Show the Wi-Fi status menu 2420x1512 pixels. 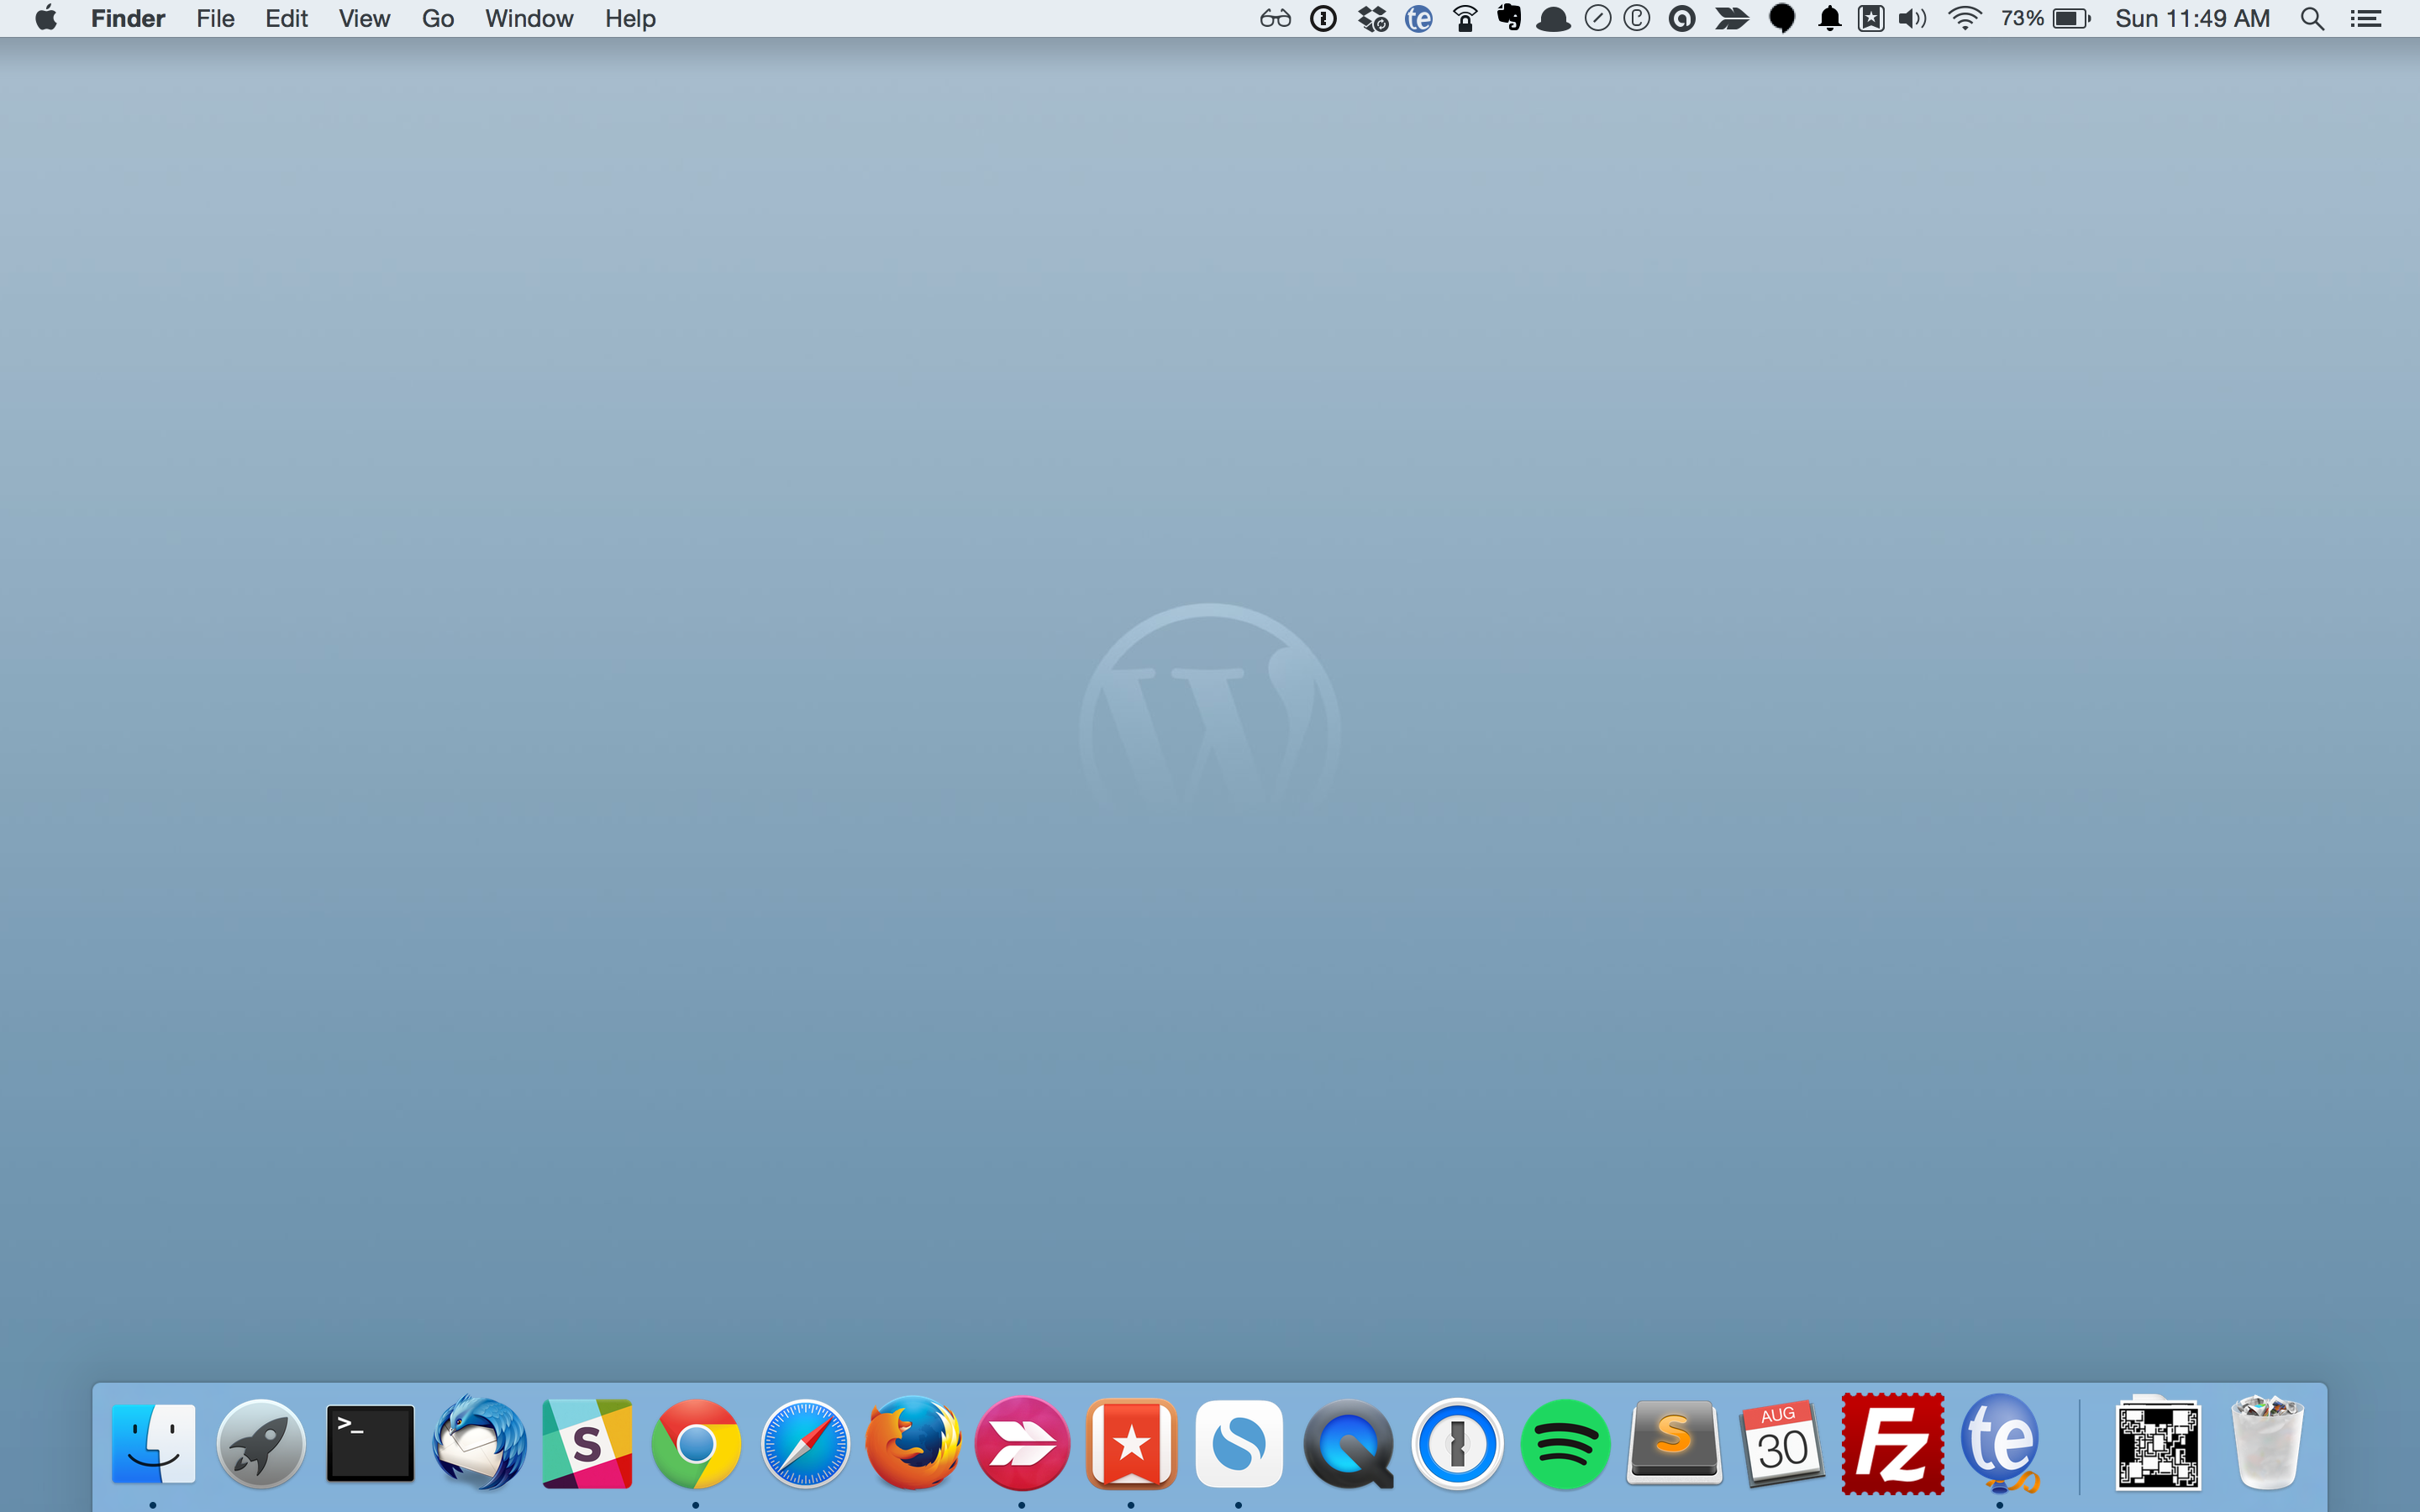point(1964,19)
